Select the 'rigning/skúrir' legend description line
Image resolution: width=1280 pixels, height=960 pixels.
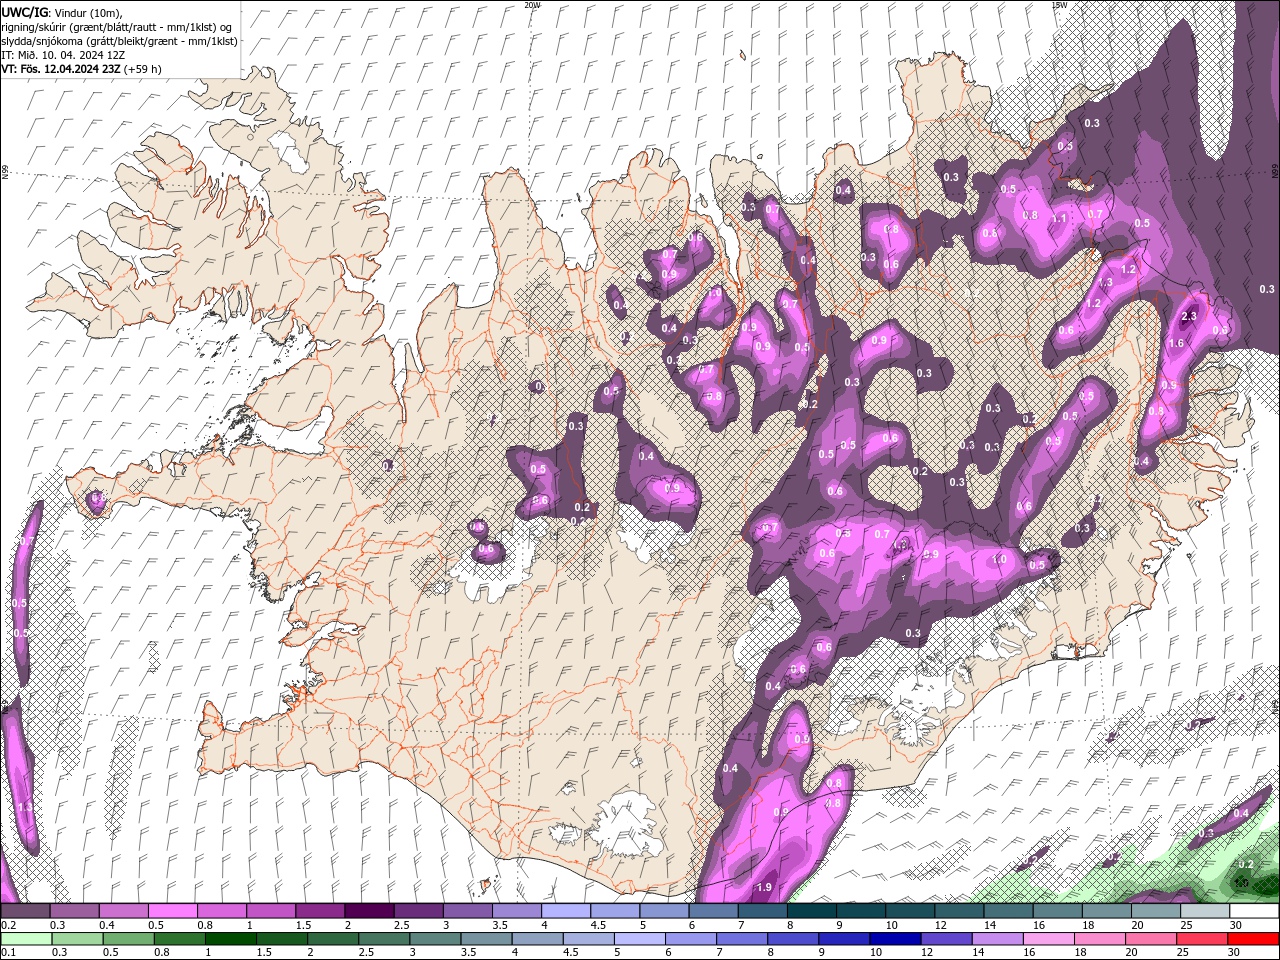(119, 27)
